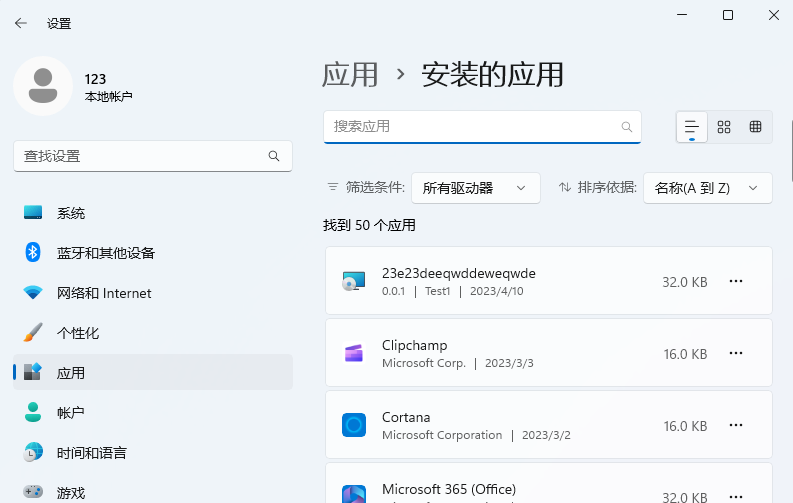Click the Microsoft 365 (Office) app name
The image size is (793, 503).
point(449,489)
